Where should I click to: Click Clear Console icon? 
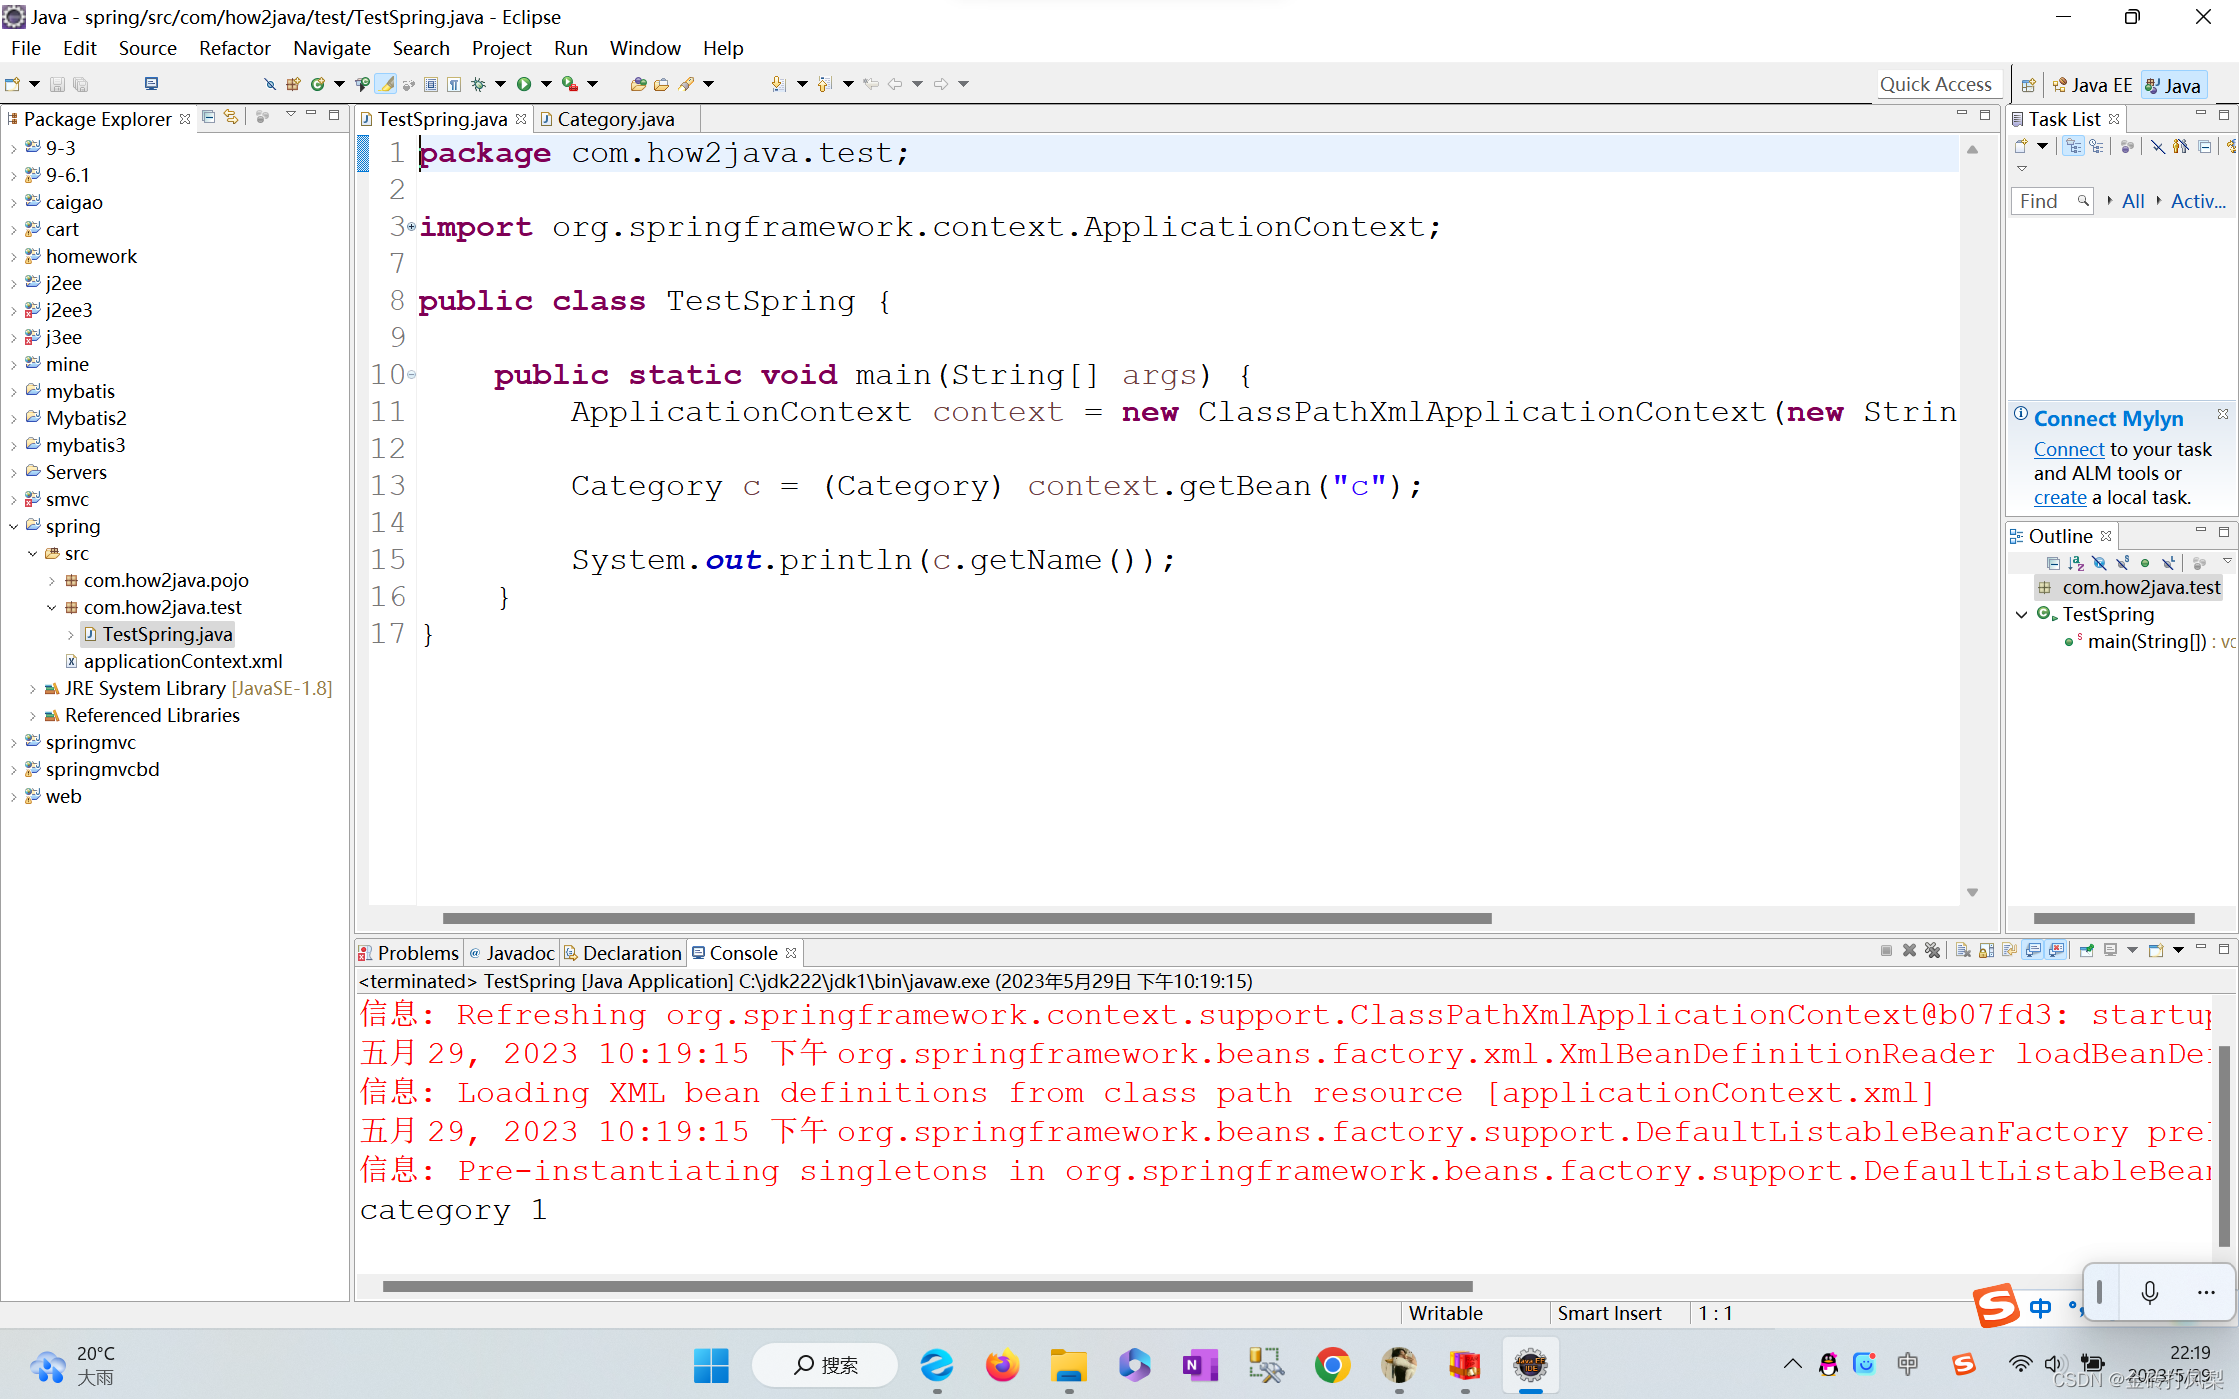click(1963, 950)
